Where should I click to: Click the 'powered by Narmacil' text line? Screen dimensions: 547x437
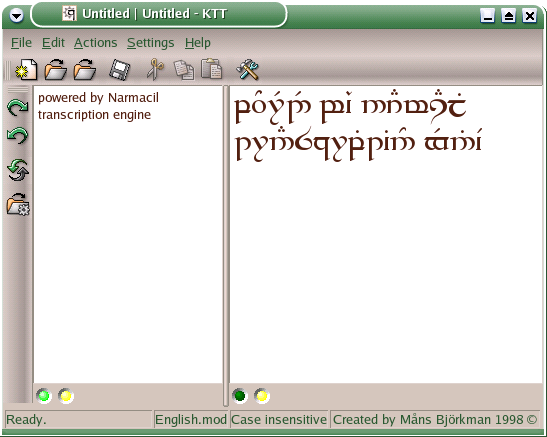[98, 98]
